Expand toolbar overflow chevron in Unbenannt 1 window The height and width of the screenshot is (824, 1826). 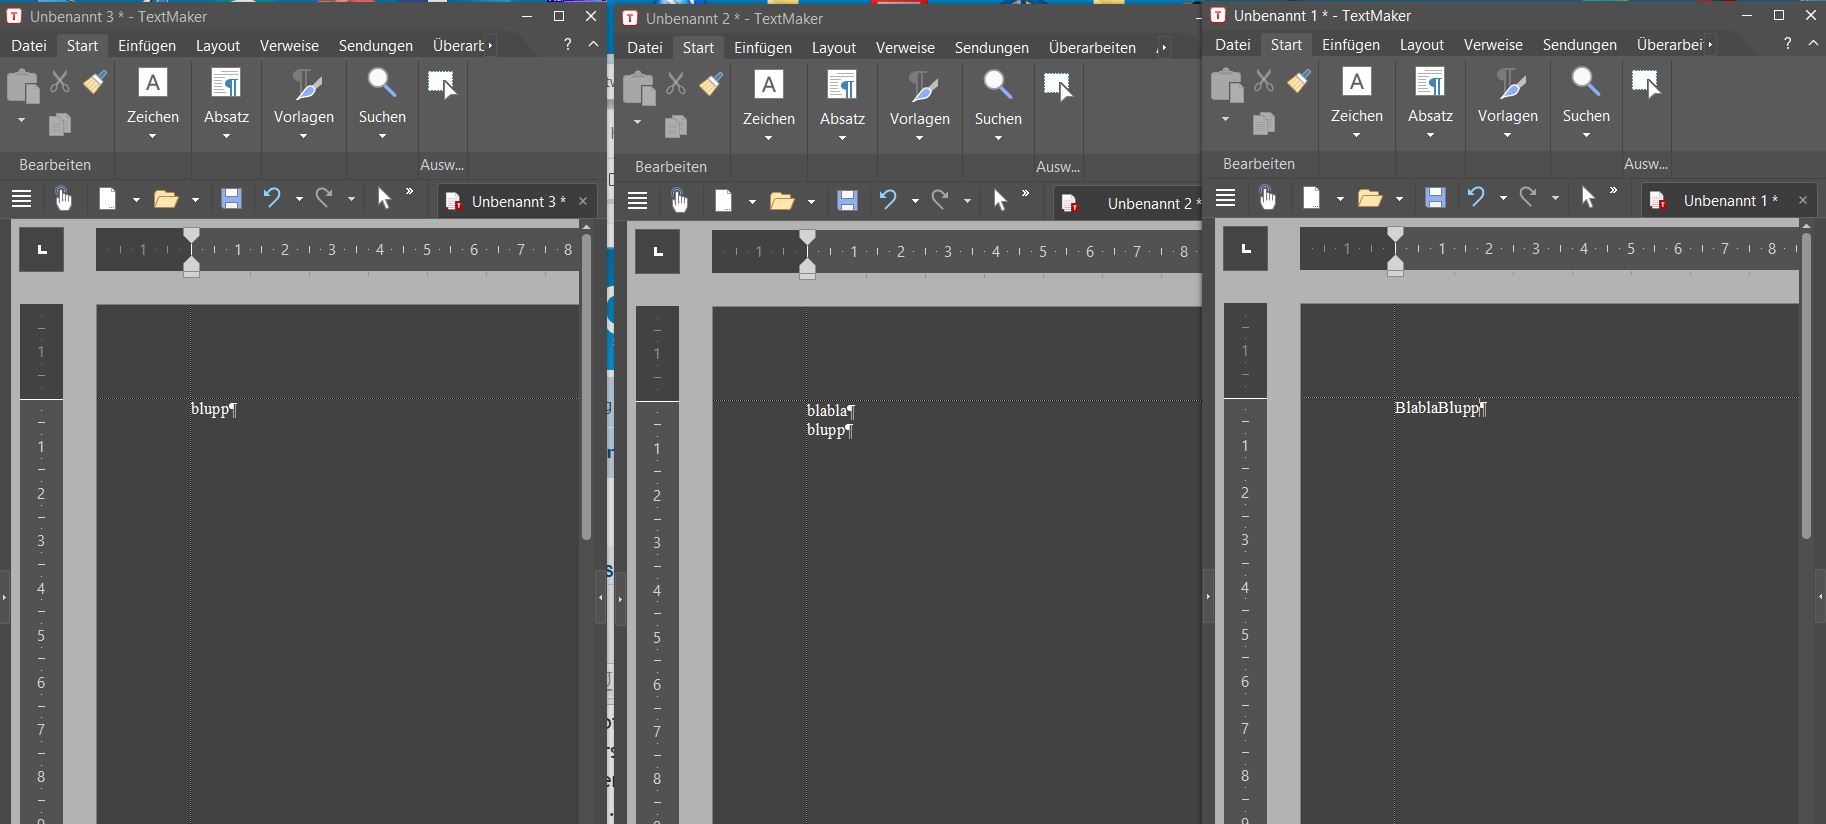(x=1613, y=191)
